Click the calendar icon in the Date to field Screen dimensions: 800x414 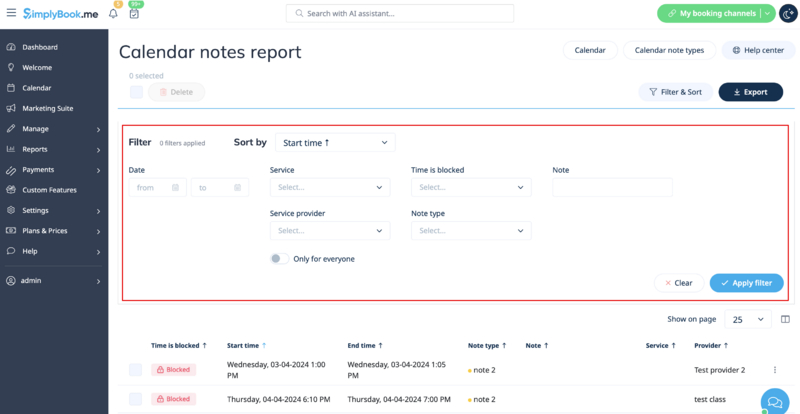tap(237, 187)
